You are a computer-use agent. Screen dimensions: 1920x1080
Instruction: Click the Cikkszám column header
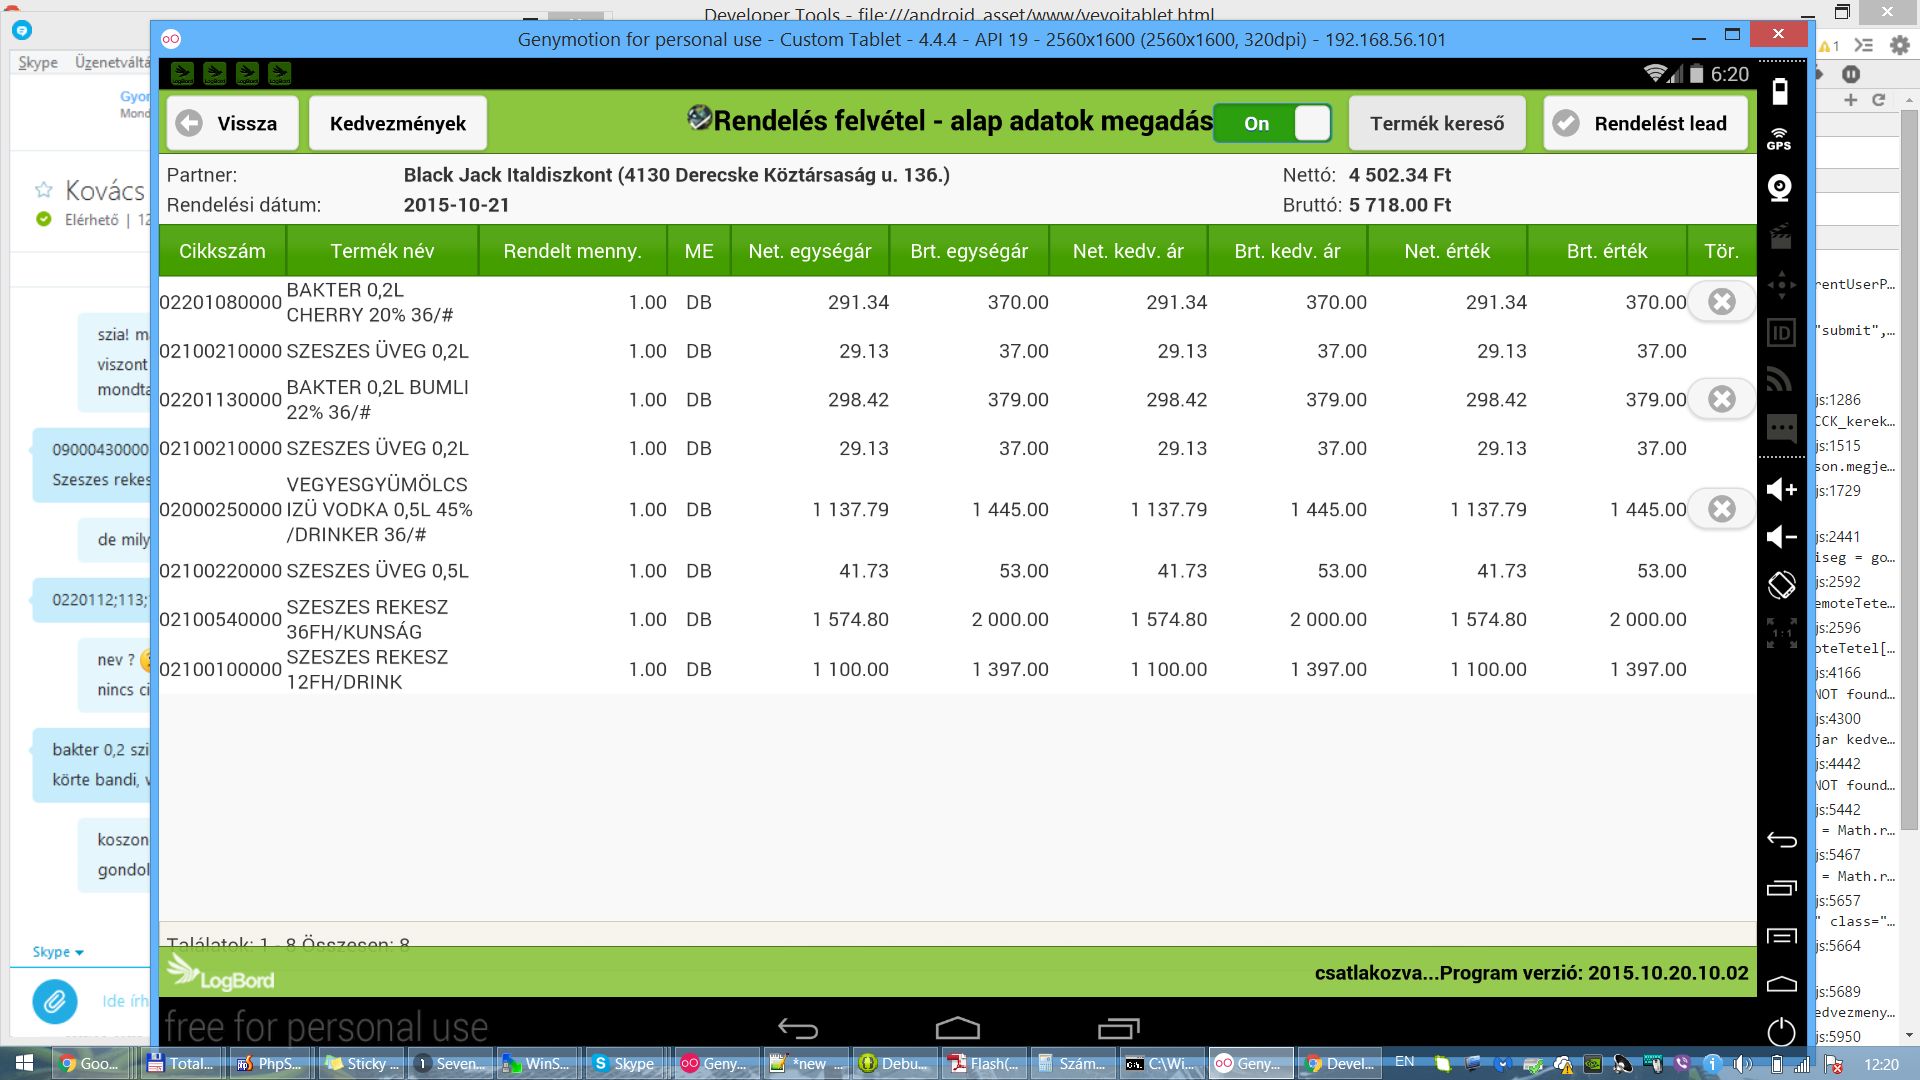coord(222,251)
